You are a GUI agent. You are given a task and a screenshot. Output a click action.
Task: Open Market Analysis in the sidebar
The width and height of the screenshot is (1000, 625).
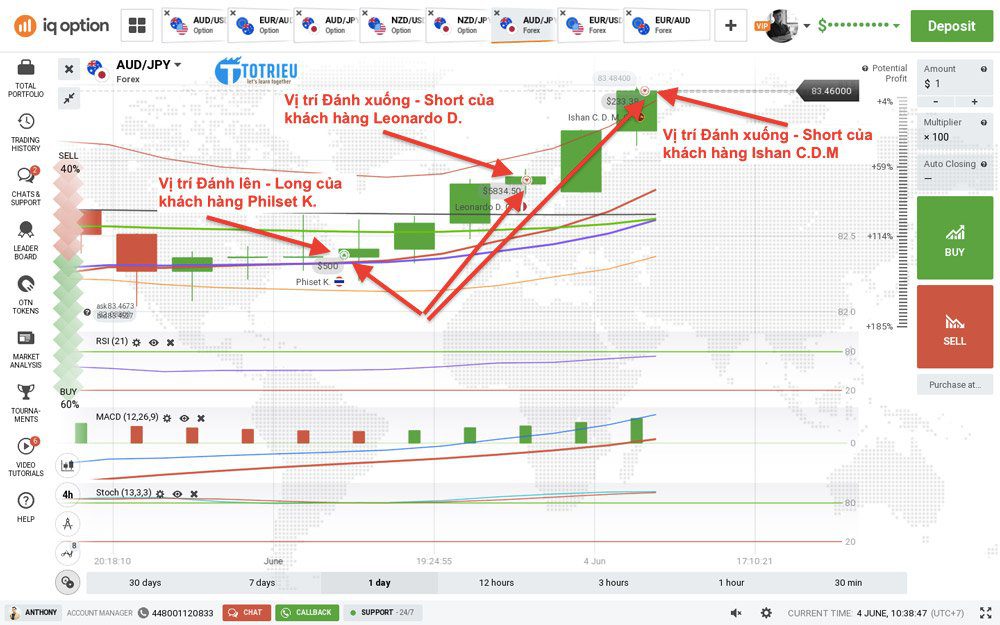(x=26, y=349)
